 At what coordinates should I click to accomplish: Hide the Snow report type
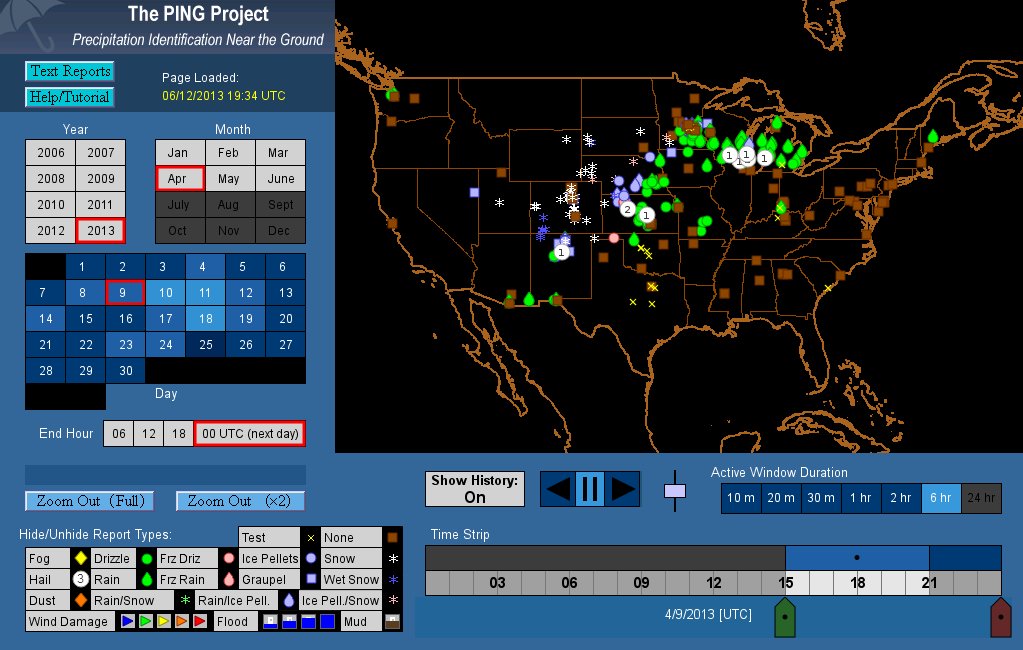[339, 559]
